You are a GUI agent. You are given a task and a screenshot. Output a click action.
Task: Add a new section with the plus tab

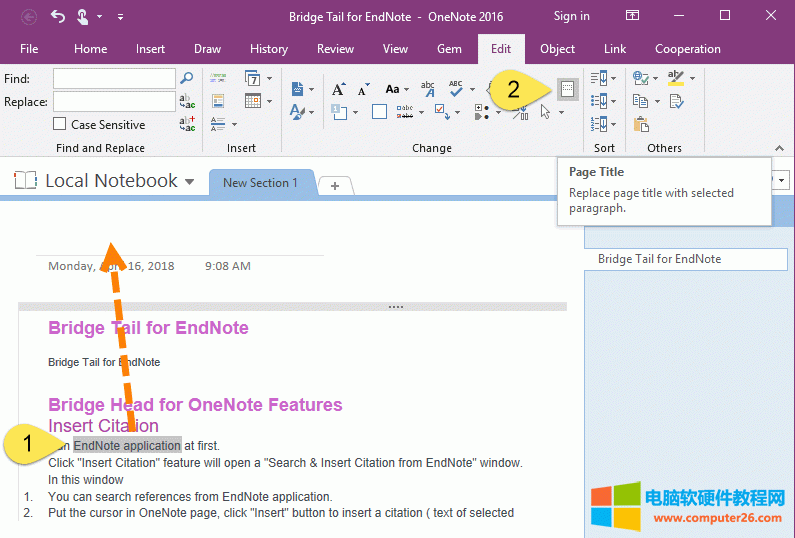pyautogui.click(x=335, y=185)
